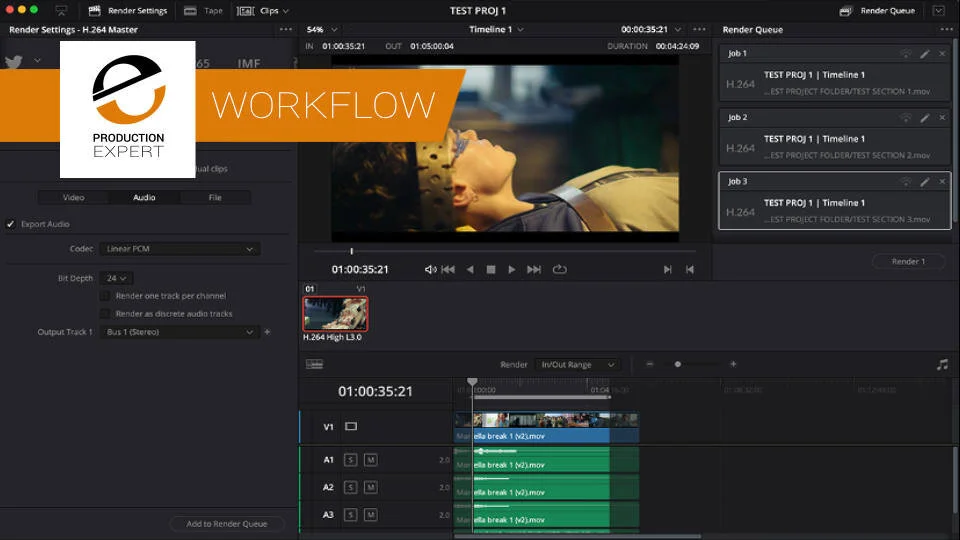Image resolution: width=960 pixels, height=540 pixels.
Task: Remove Job 1 from the render queue
Action: 942,54
